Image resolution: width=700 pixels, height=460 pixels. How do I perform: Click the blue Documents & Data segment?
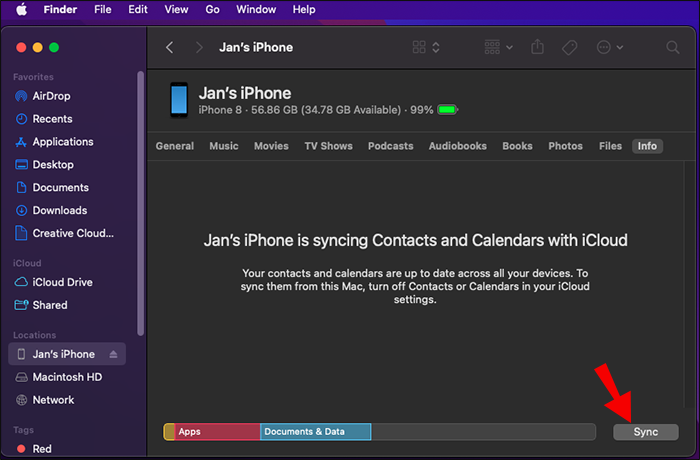coord(316,432)
